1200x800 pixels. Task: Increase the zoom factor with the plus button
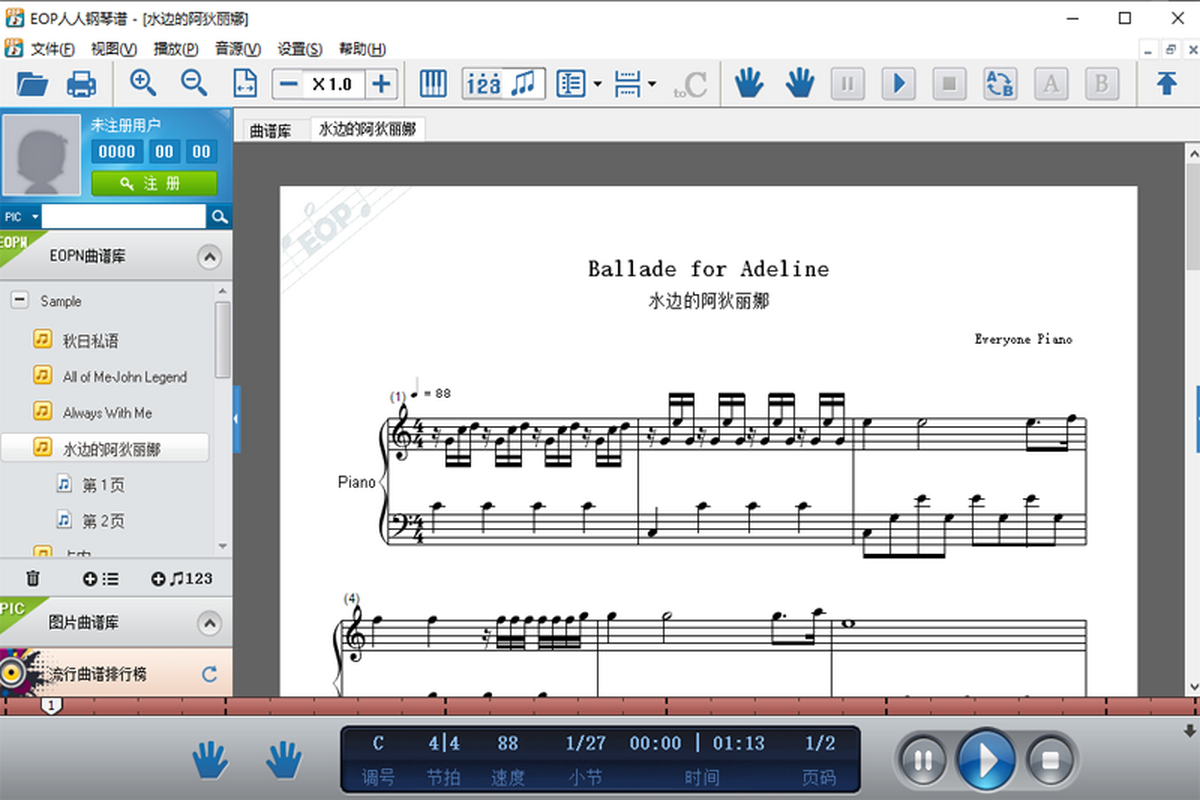pyautogui.click(x=381, y=84)
